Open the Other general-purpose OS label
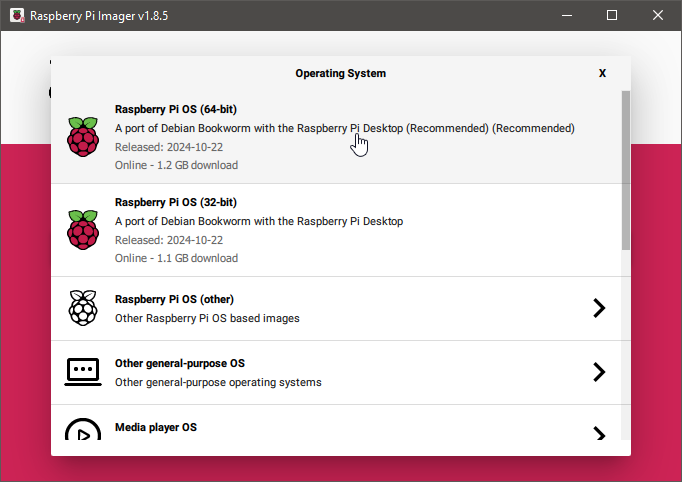This screenshot has width=682, height=482. point(180,363)
